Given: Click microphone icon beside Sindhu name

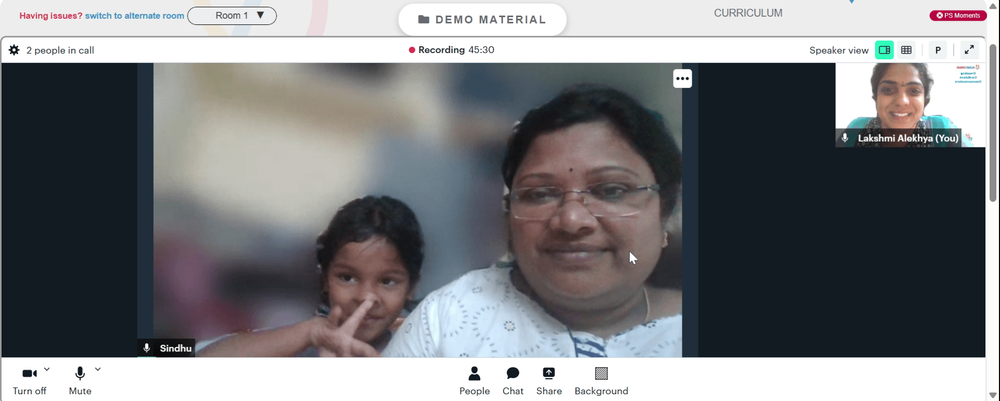Looking at the screenshot, I should pyautogui.click(x=147, y=348).
